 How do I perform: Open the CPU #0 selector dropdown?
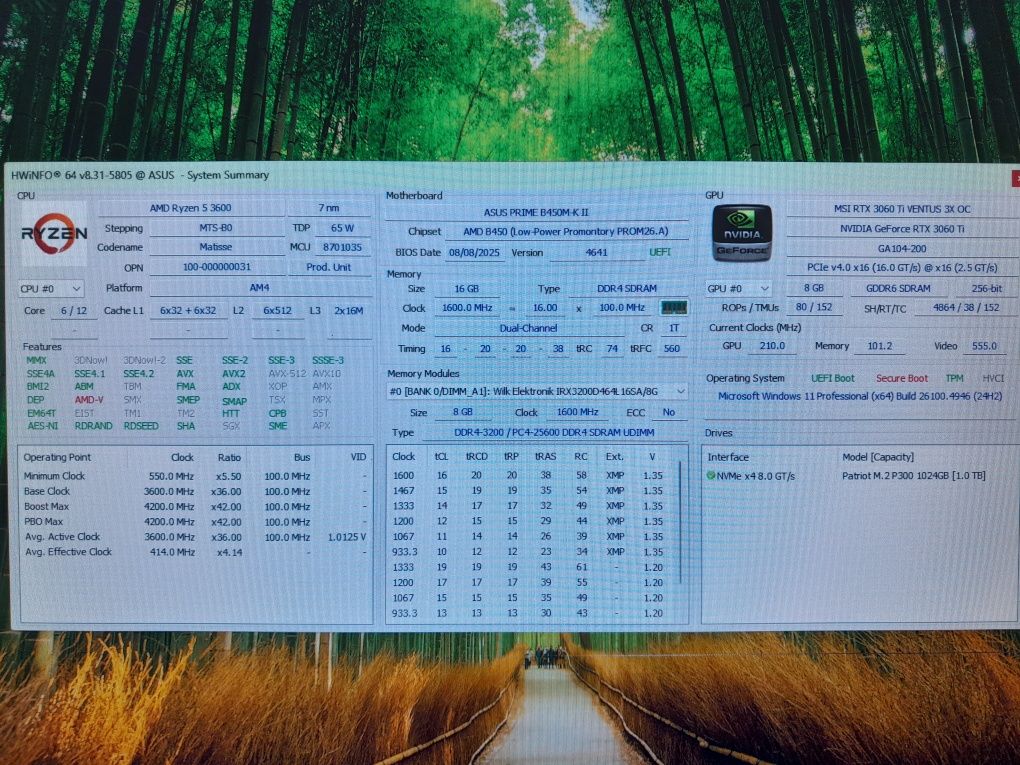click(x=51, y=288)
